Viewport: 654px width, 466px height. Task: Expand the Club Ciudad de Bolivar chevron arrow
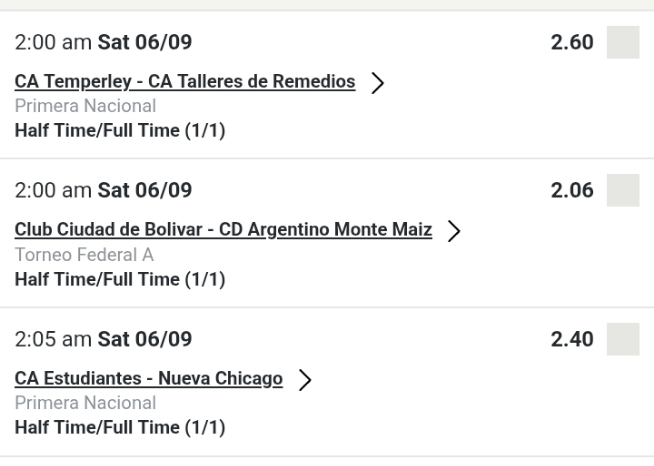[454, 231]
